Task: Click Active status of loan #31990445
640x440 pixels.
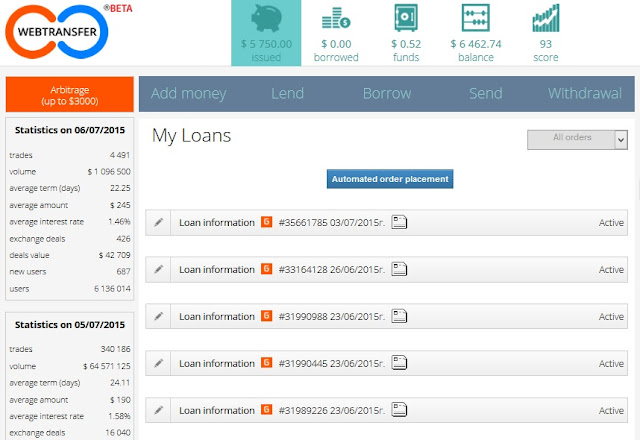Action: pos(611,363)
